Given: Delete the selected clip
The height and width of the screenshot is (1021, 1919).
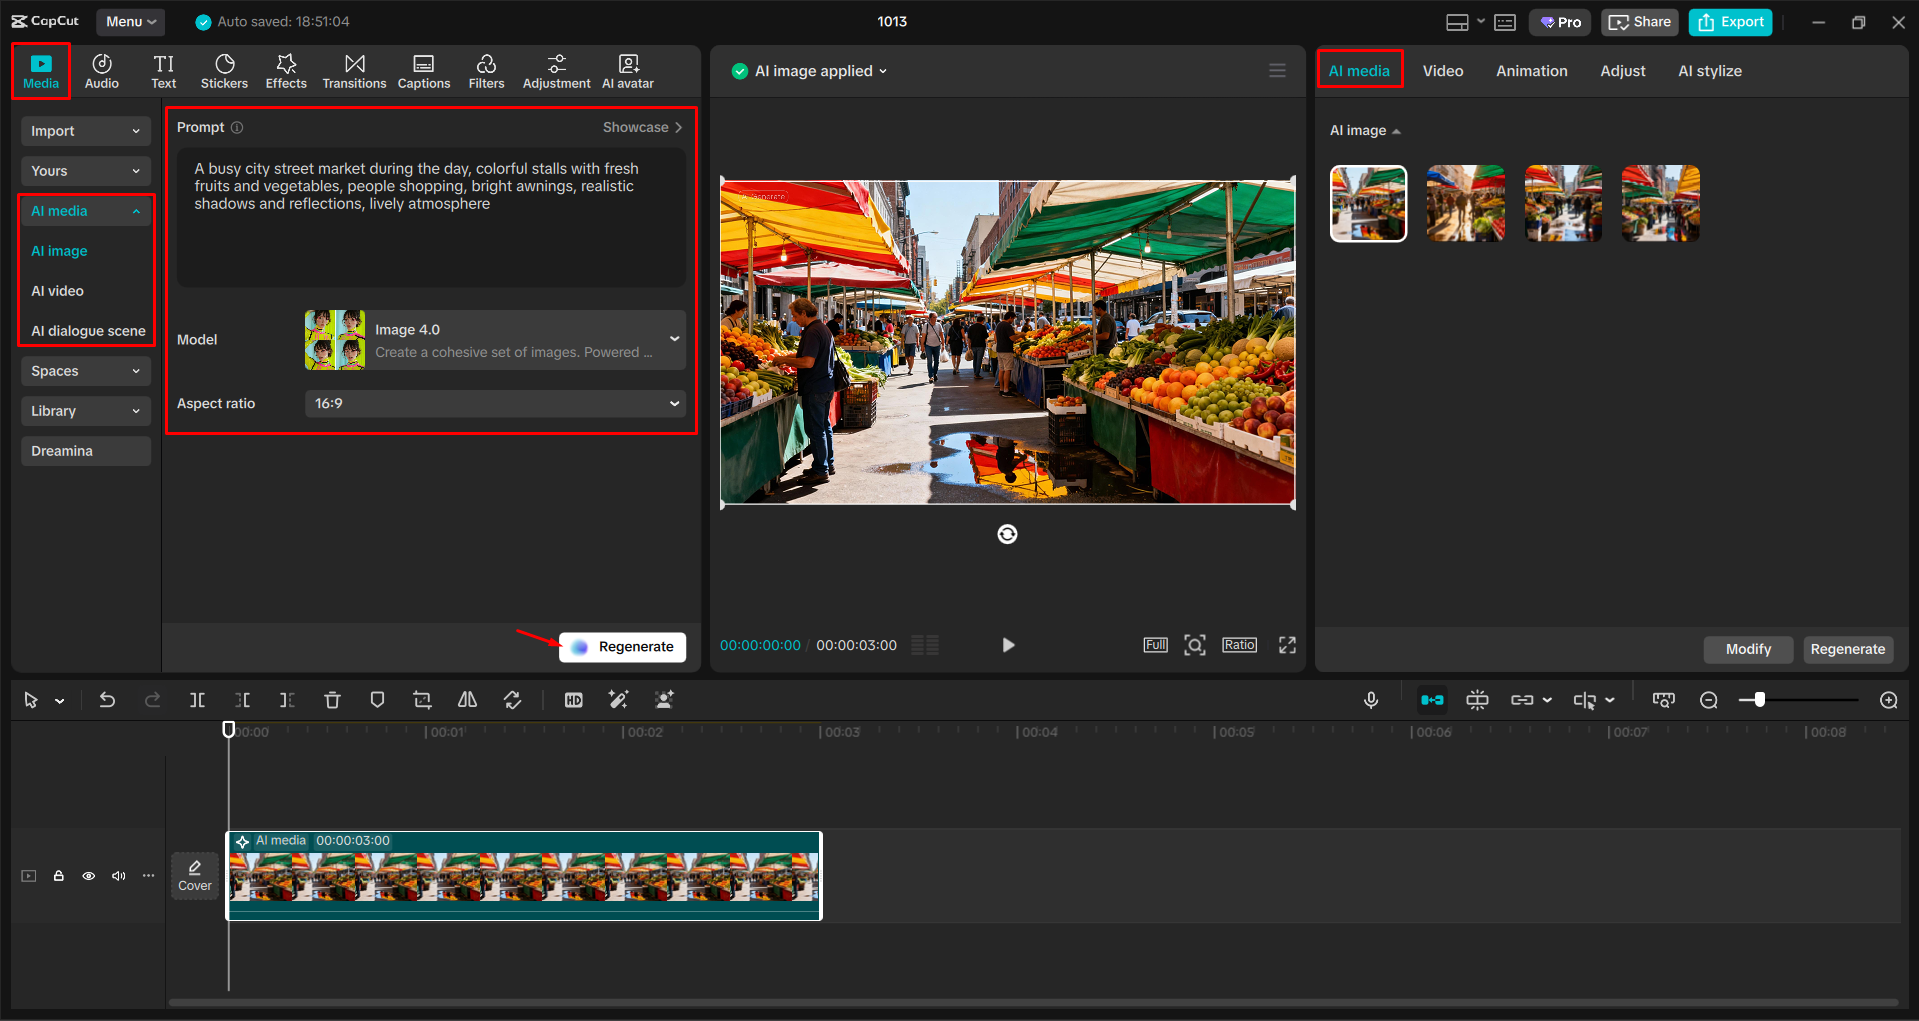Looking at the screenshot, I should click(x=332, y=700).
